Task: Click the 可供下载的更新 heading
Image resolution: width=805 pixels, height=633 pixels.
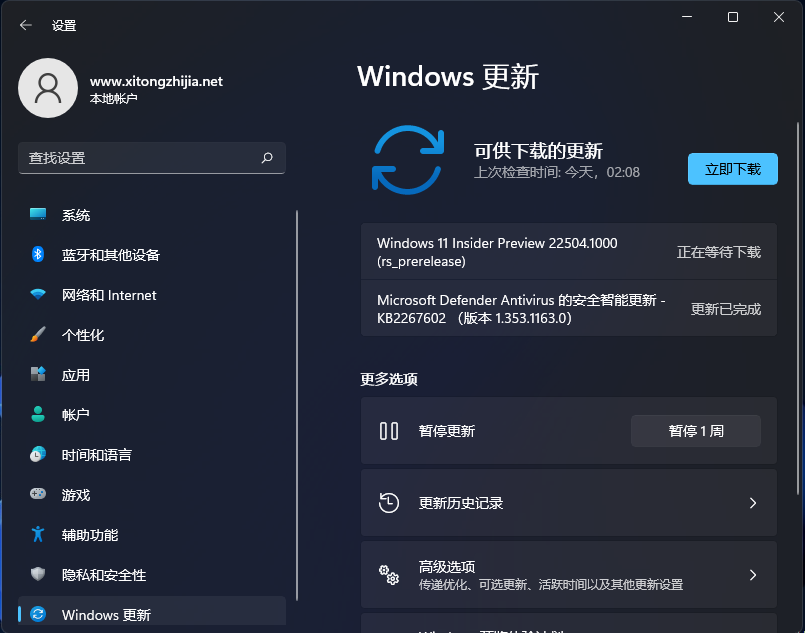Action: click(x=538, y=151)
